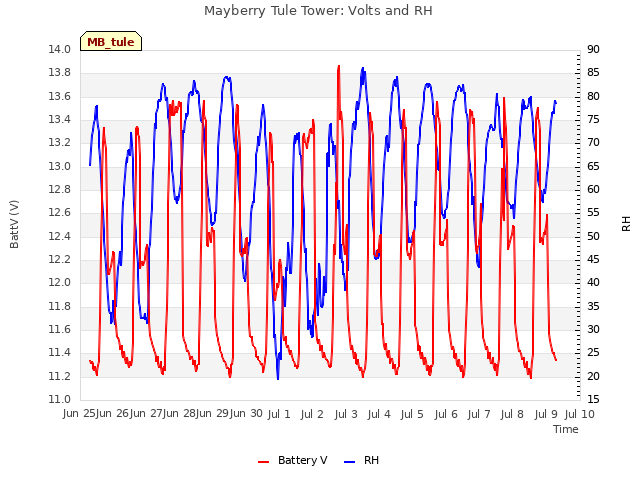Screen dimensions: 640x480
Task: Click the 90 RH tick label
Action: (593, 49)
